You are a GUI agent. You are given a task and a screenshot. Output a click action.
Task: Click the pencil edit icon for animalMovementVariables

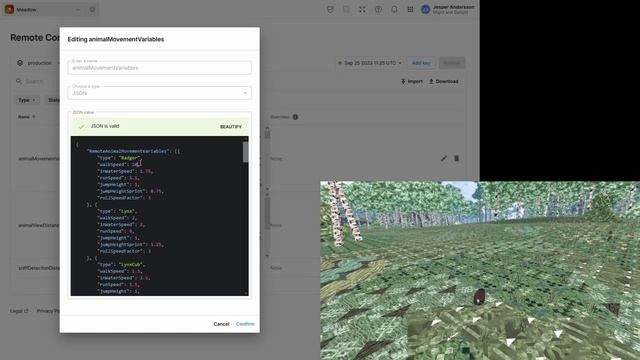444,158
